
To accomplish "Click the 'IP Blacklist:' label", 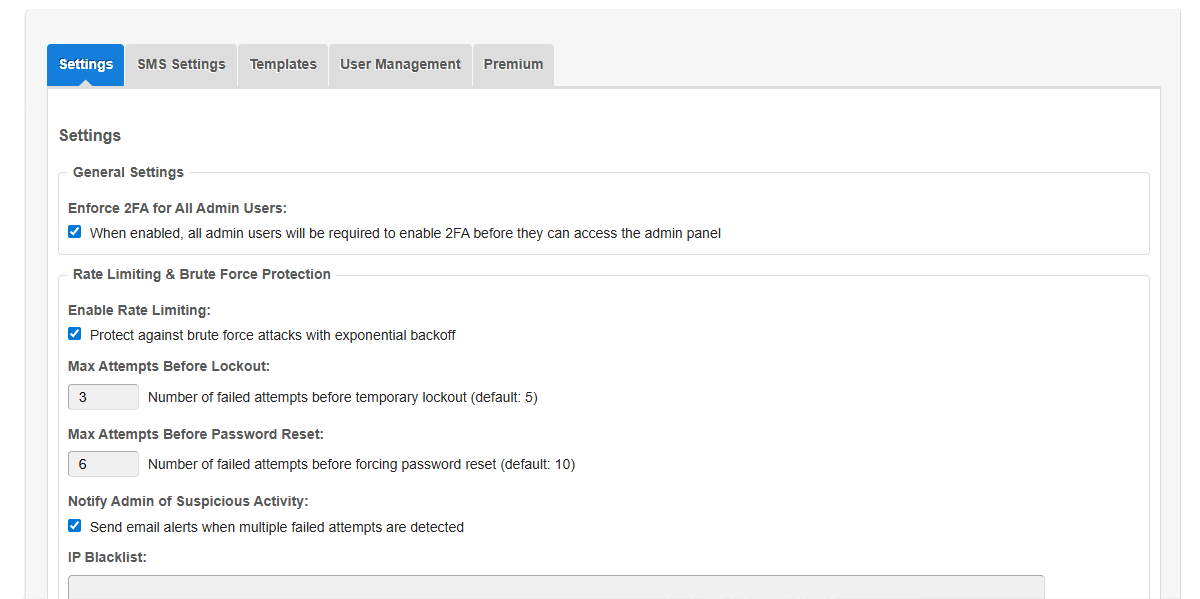I will pos(107,557).
